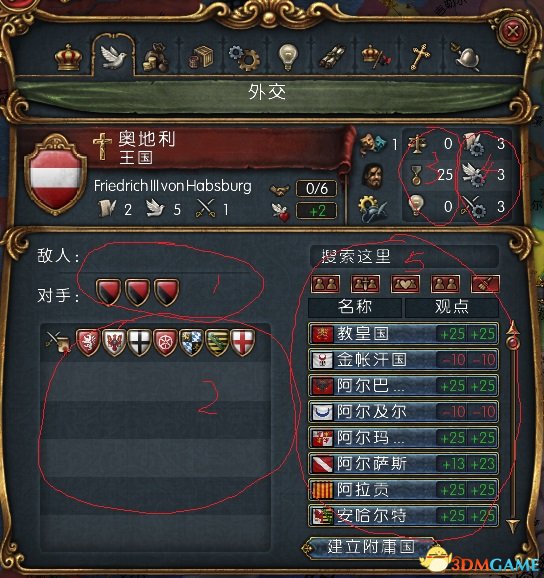Sort country list by 观点 column
Viewport: 544px width, 578px height.
coord(452,307)
